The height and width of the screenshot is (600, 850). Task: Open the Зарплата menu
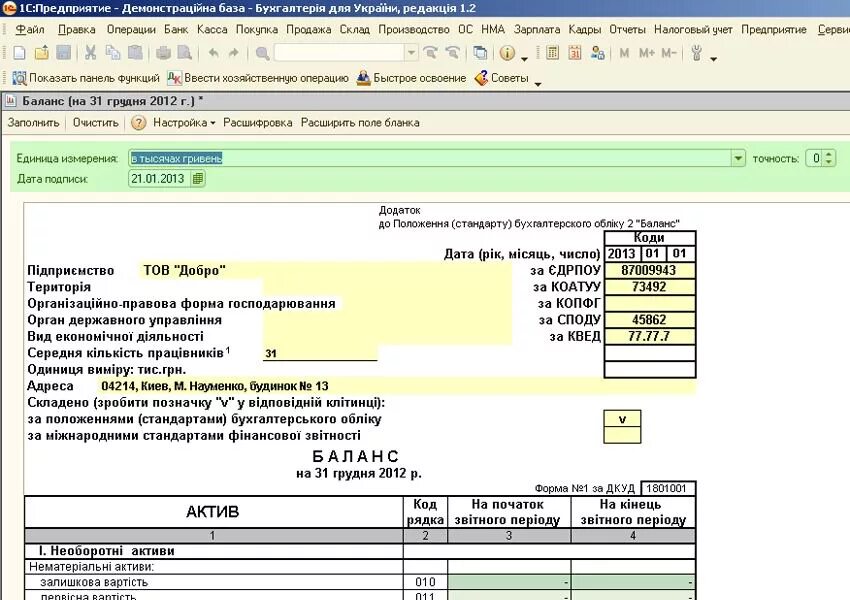537,29
